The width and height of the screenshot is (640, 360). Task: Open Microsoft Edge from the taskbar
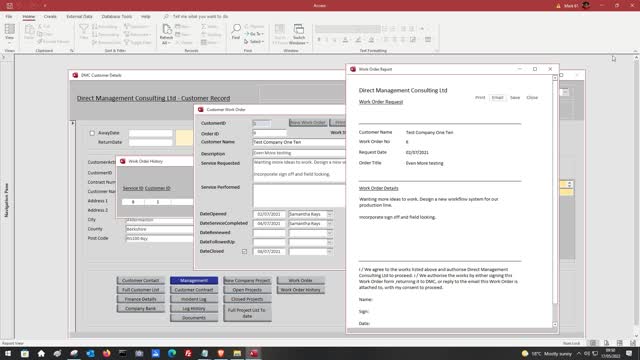(x=172, y=353)
